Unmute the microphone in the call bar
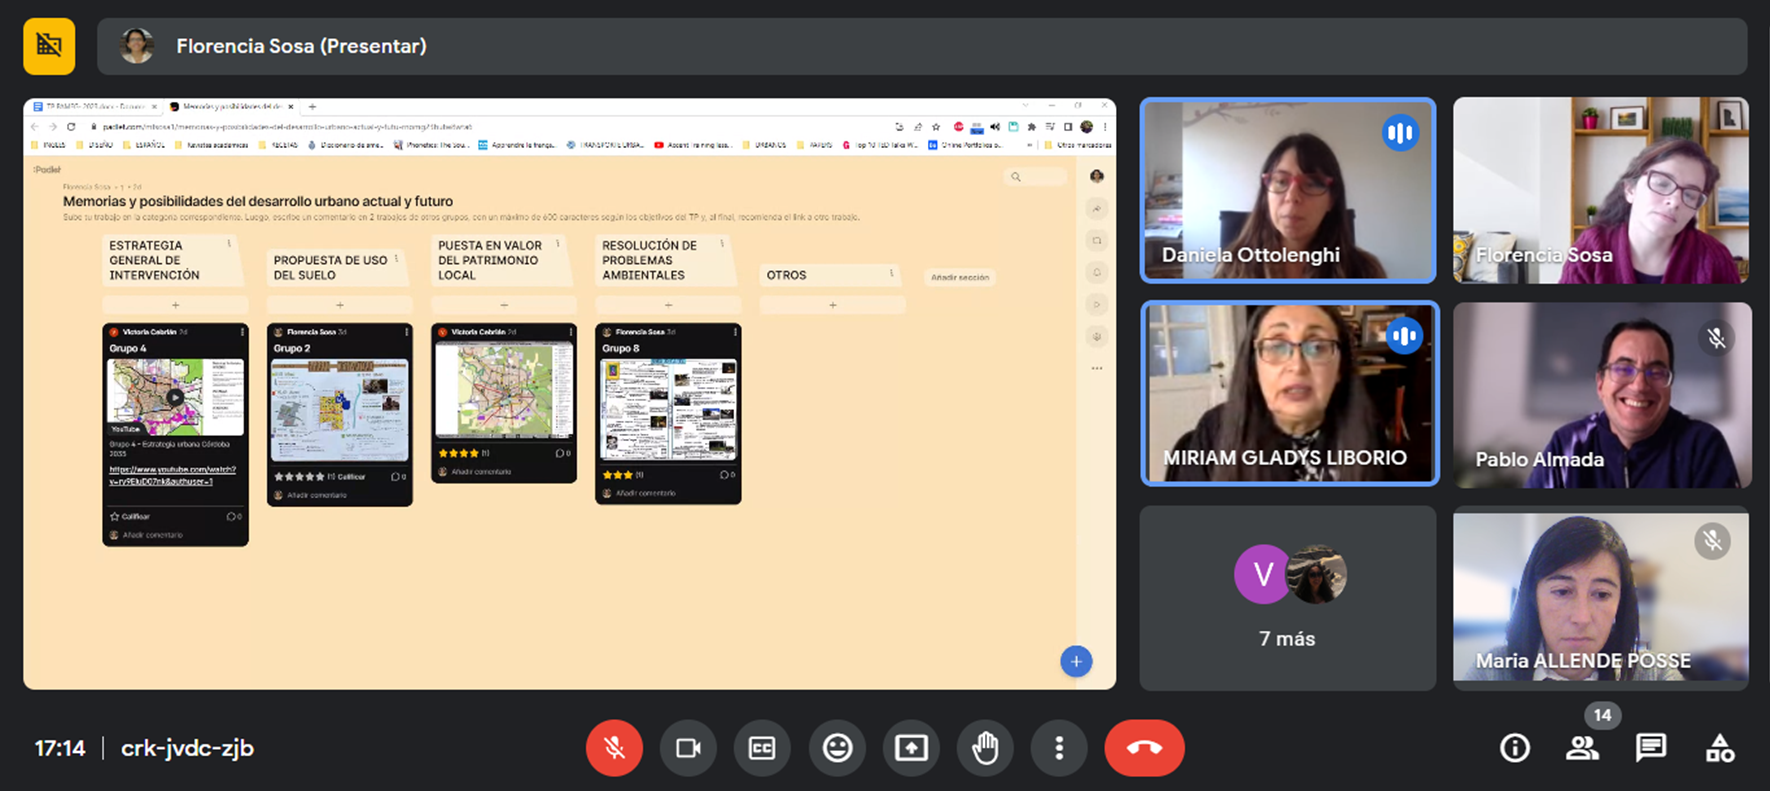Screen dimensions: 1770x791 coord(614,748)
